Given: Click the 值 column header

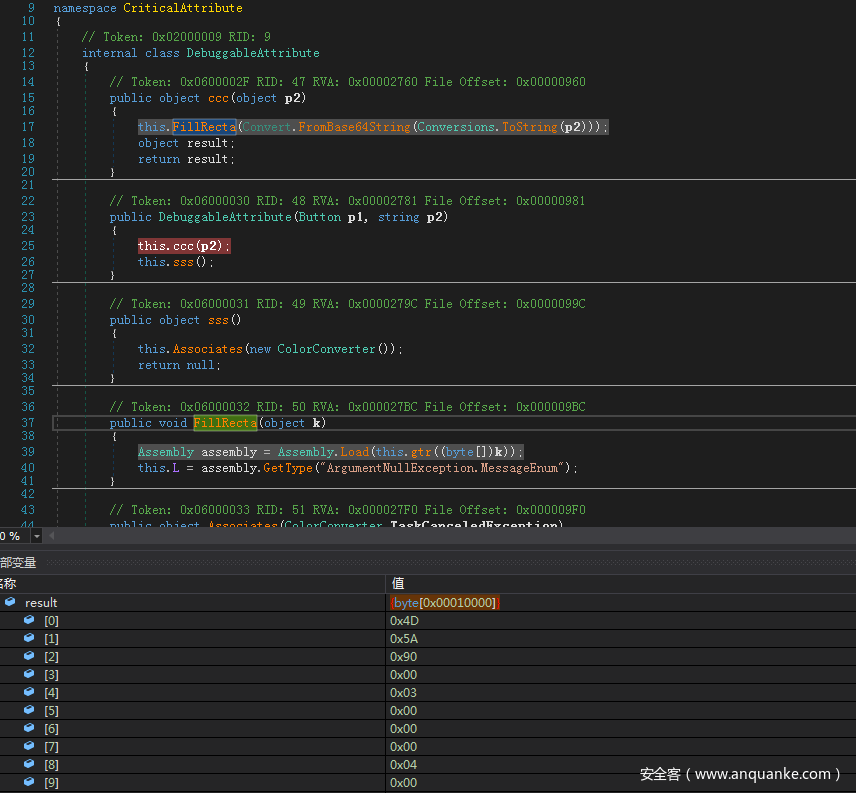Looking at the screenshot, I should point(398,583).
